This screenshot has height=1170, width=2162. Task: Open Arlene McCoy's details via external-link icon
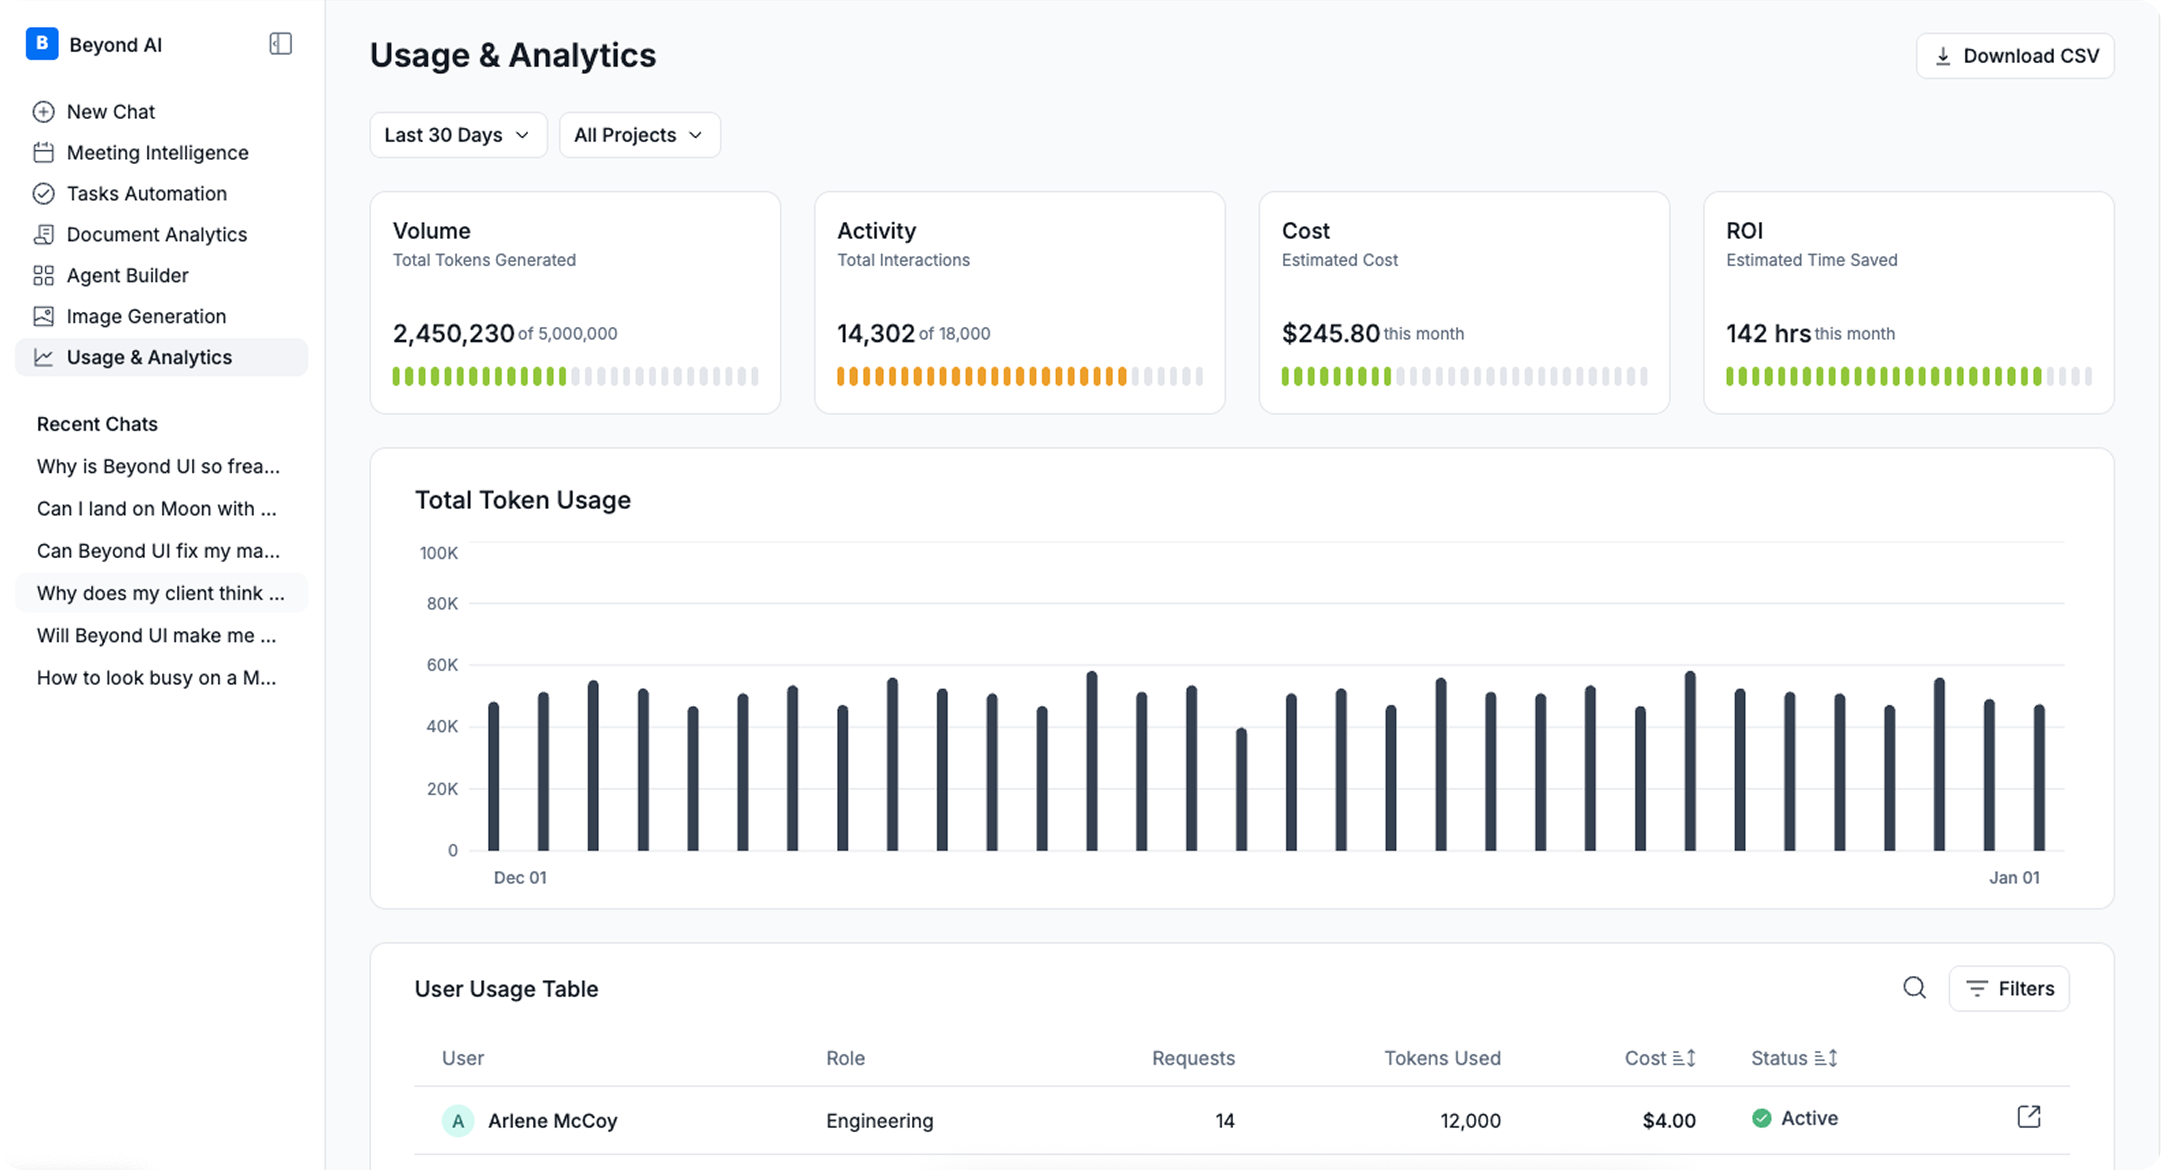point(2029,1117)
